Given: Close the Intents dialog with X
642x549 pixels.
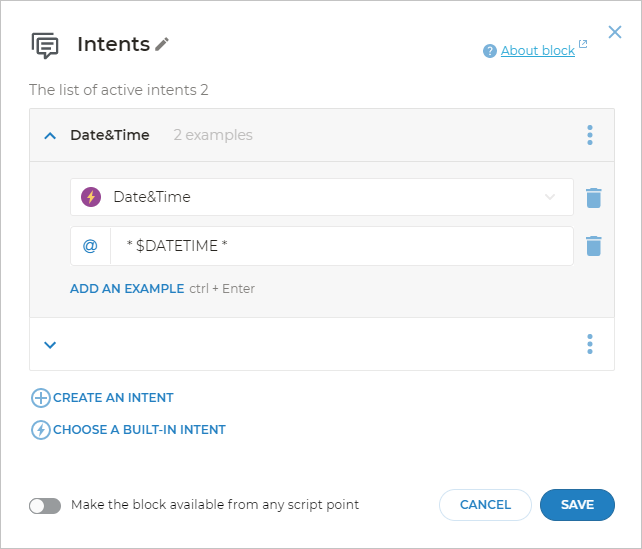Looking at the screenshot, I should pos(615,32).
